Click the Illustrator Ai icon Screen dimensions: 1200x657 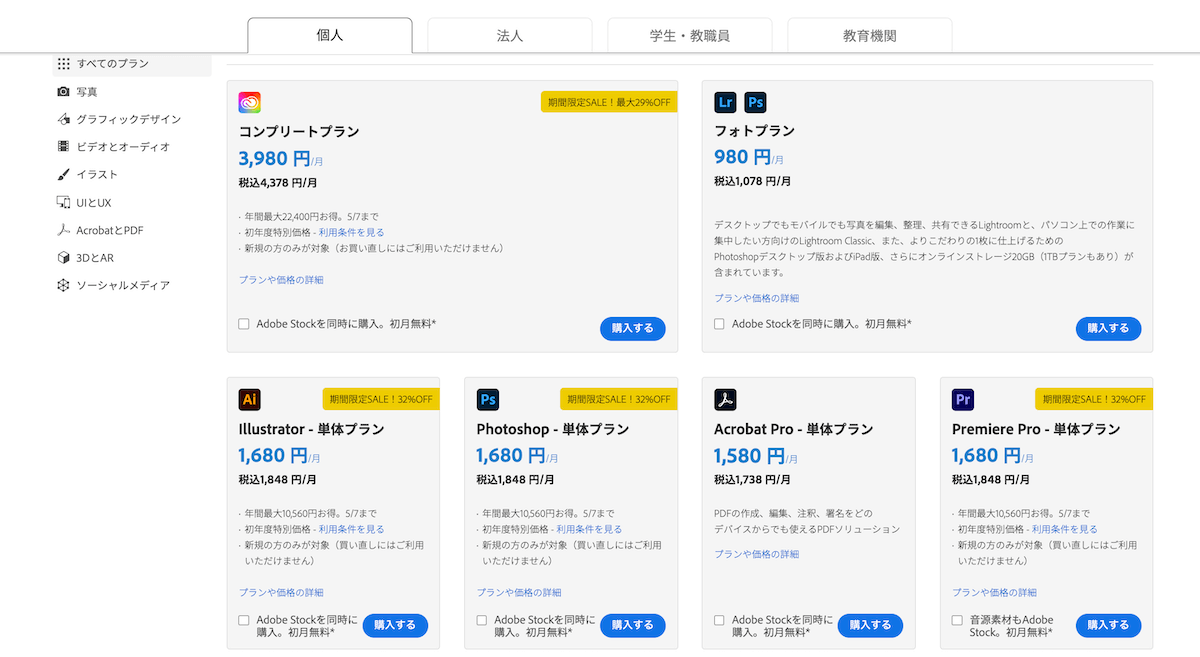[x=250, y=400]
